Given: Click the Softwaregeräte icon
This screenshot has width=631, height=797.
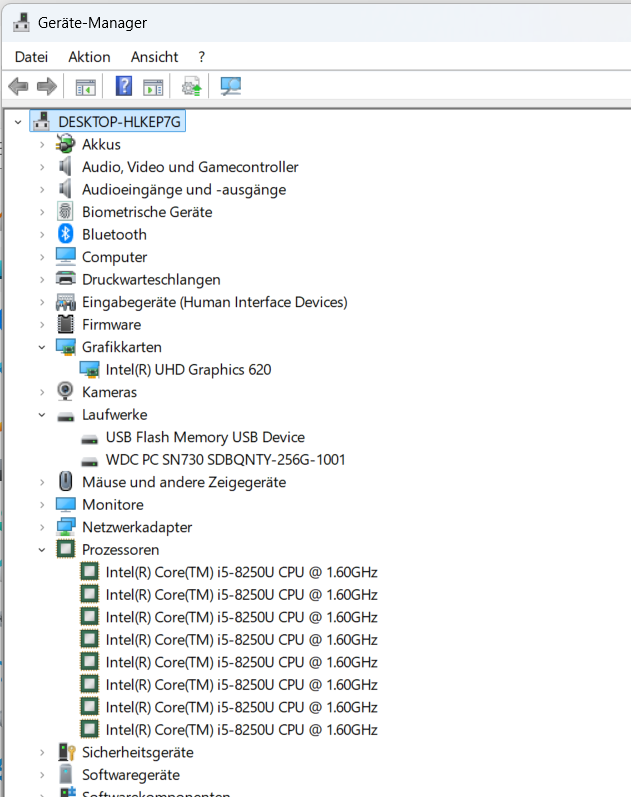Looking at the screenshot, I should click(66, 774).
